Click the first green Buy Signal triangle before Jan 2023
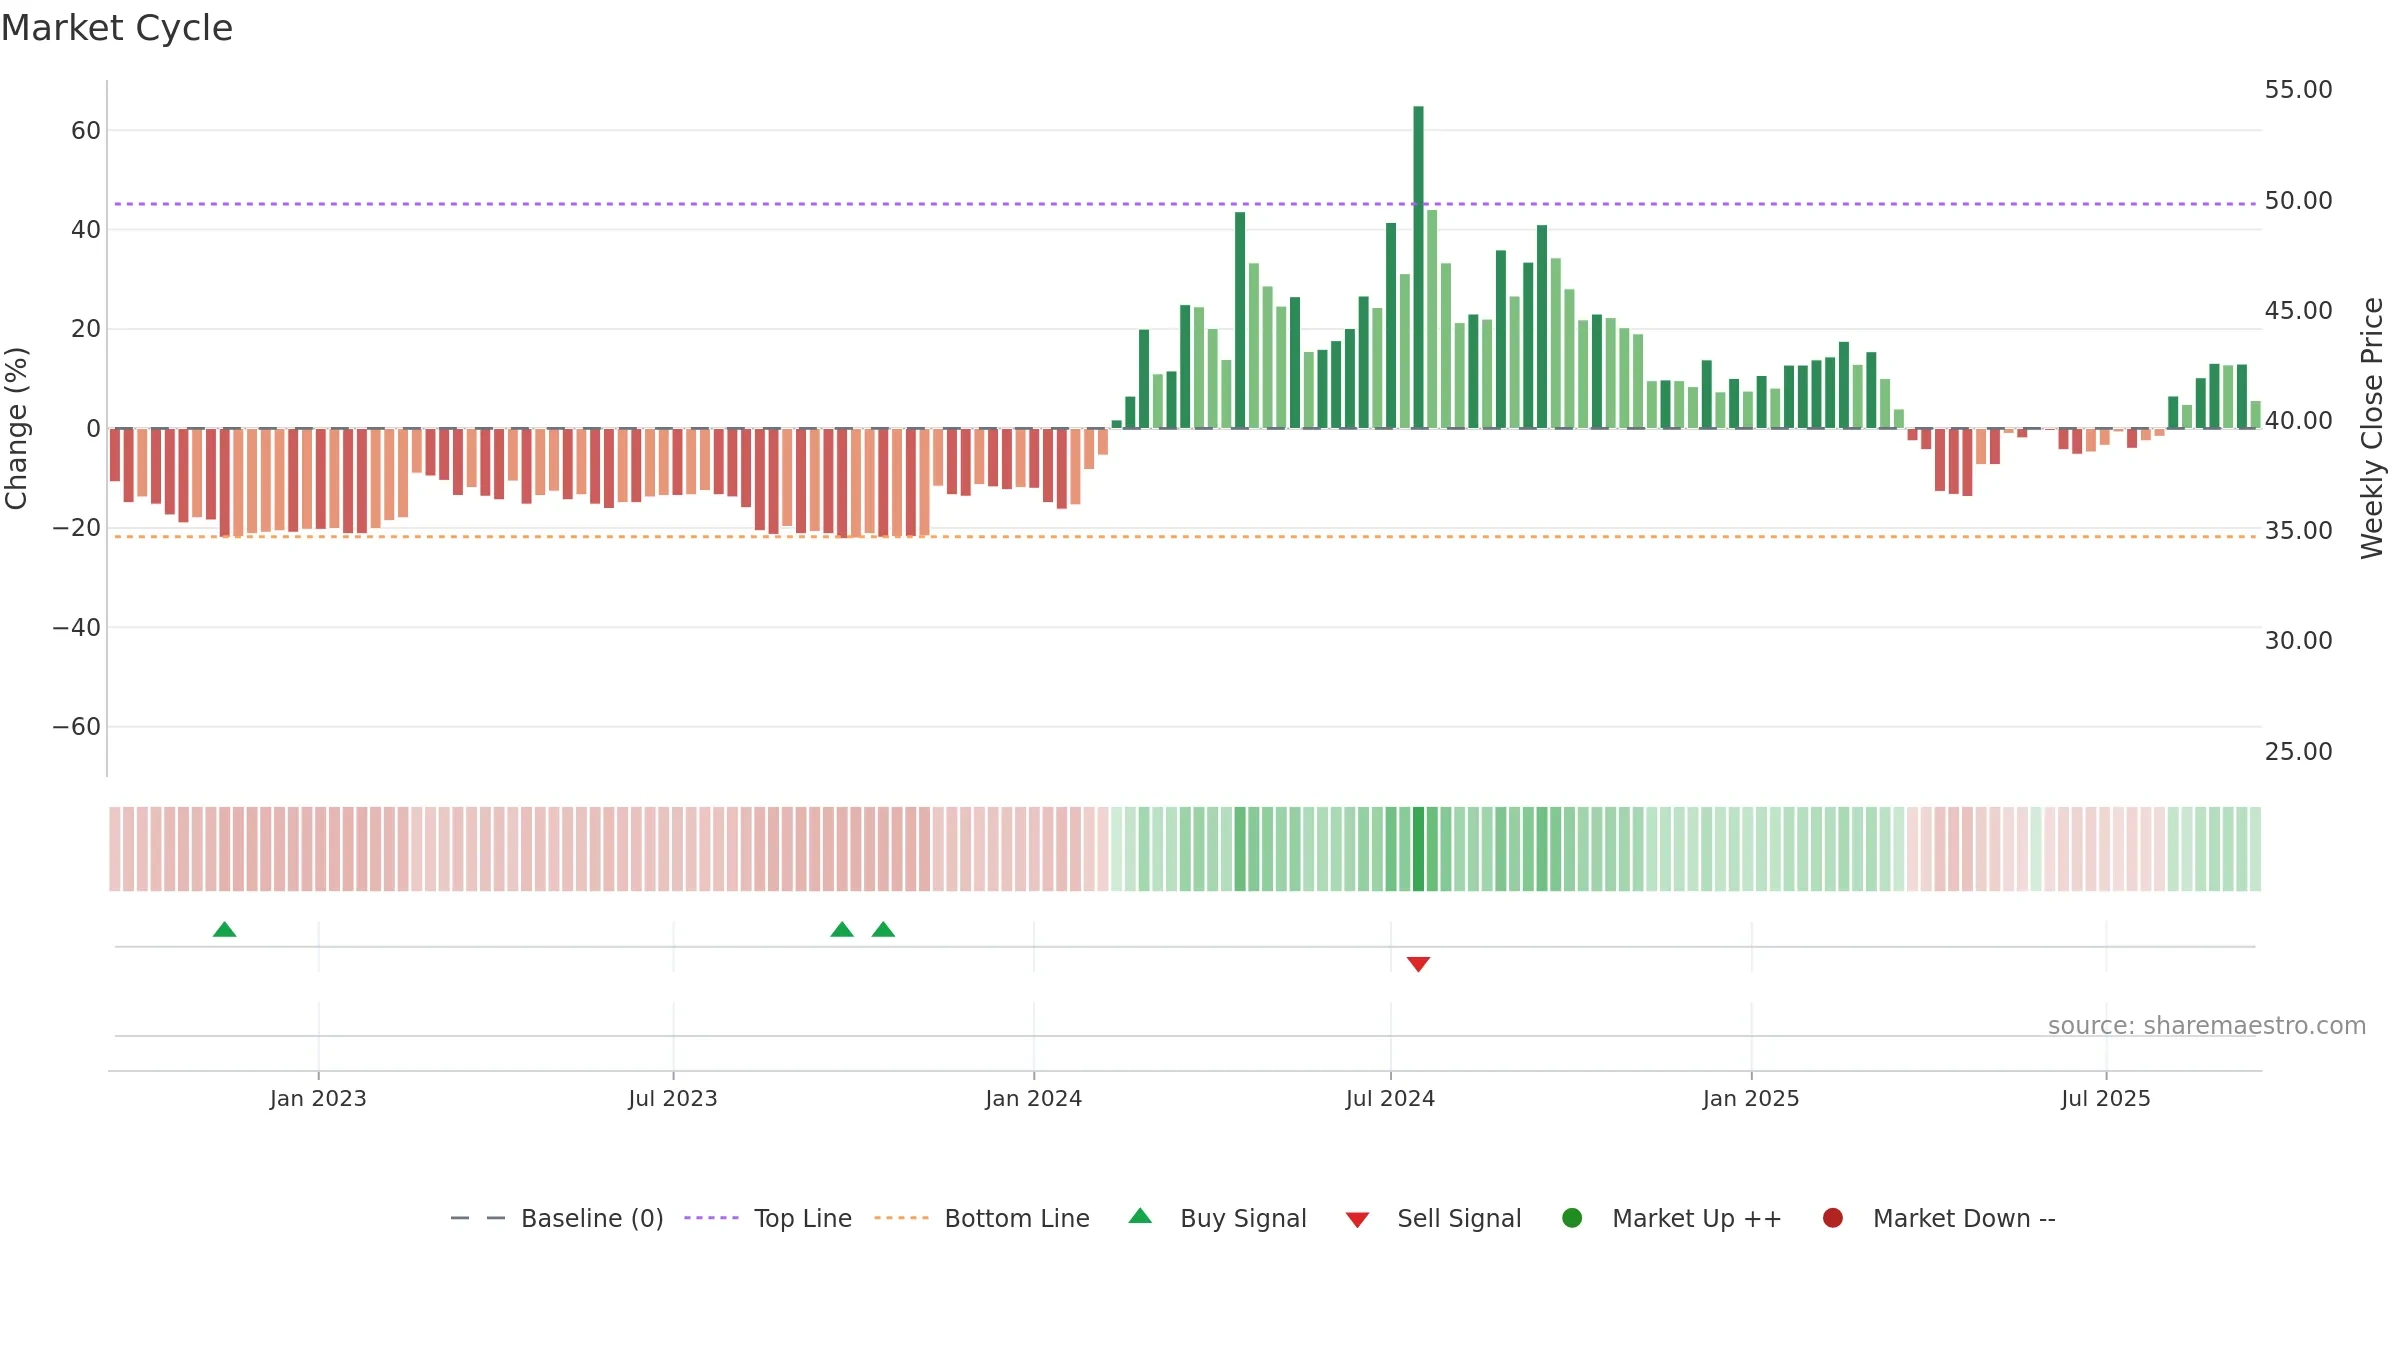This screenshot has height=1350, width=2400. 225,929
